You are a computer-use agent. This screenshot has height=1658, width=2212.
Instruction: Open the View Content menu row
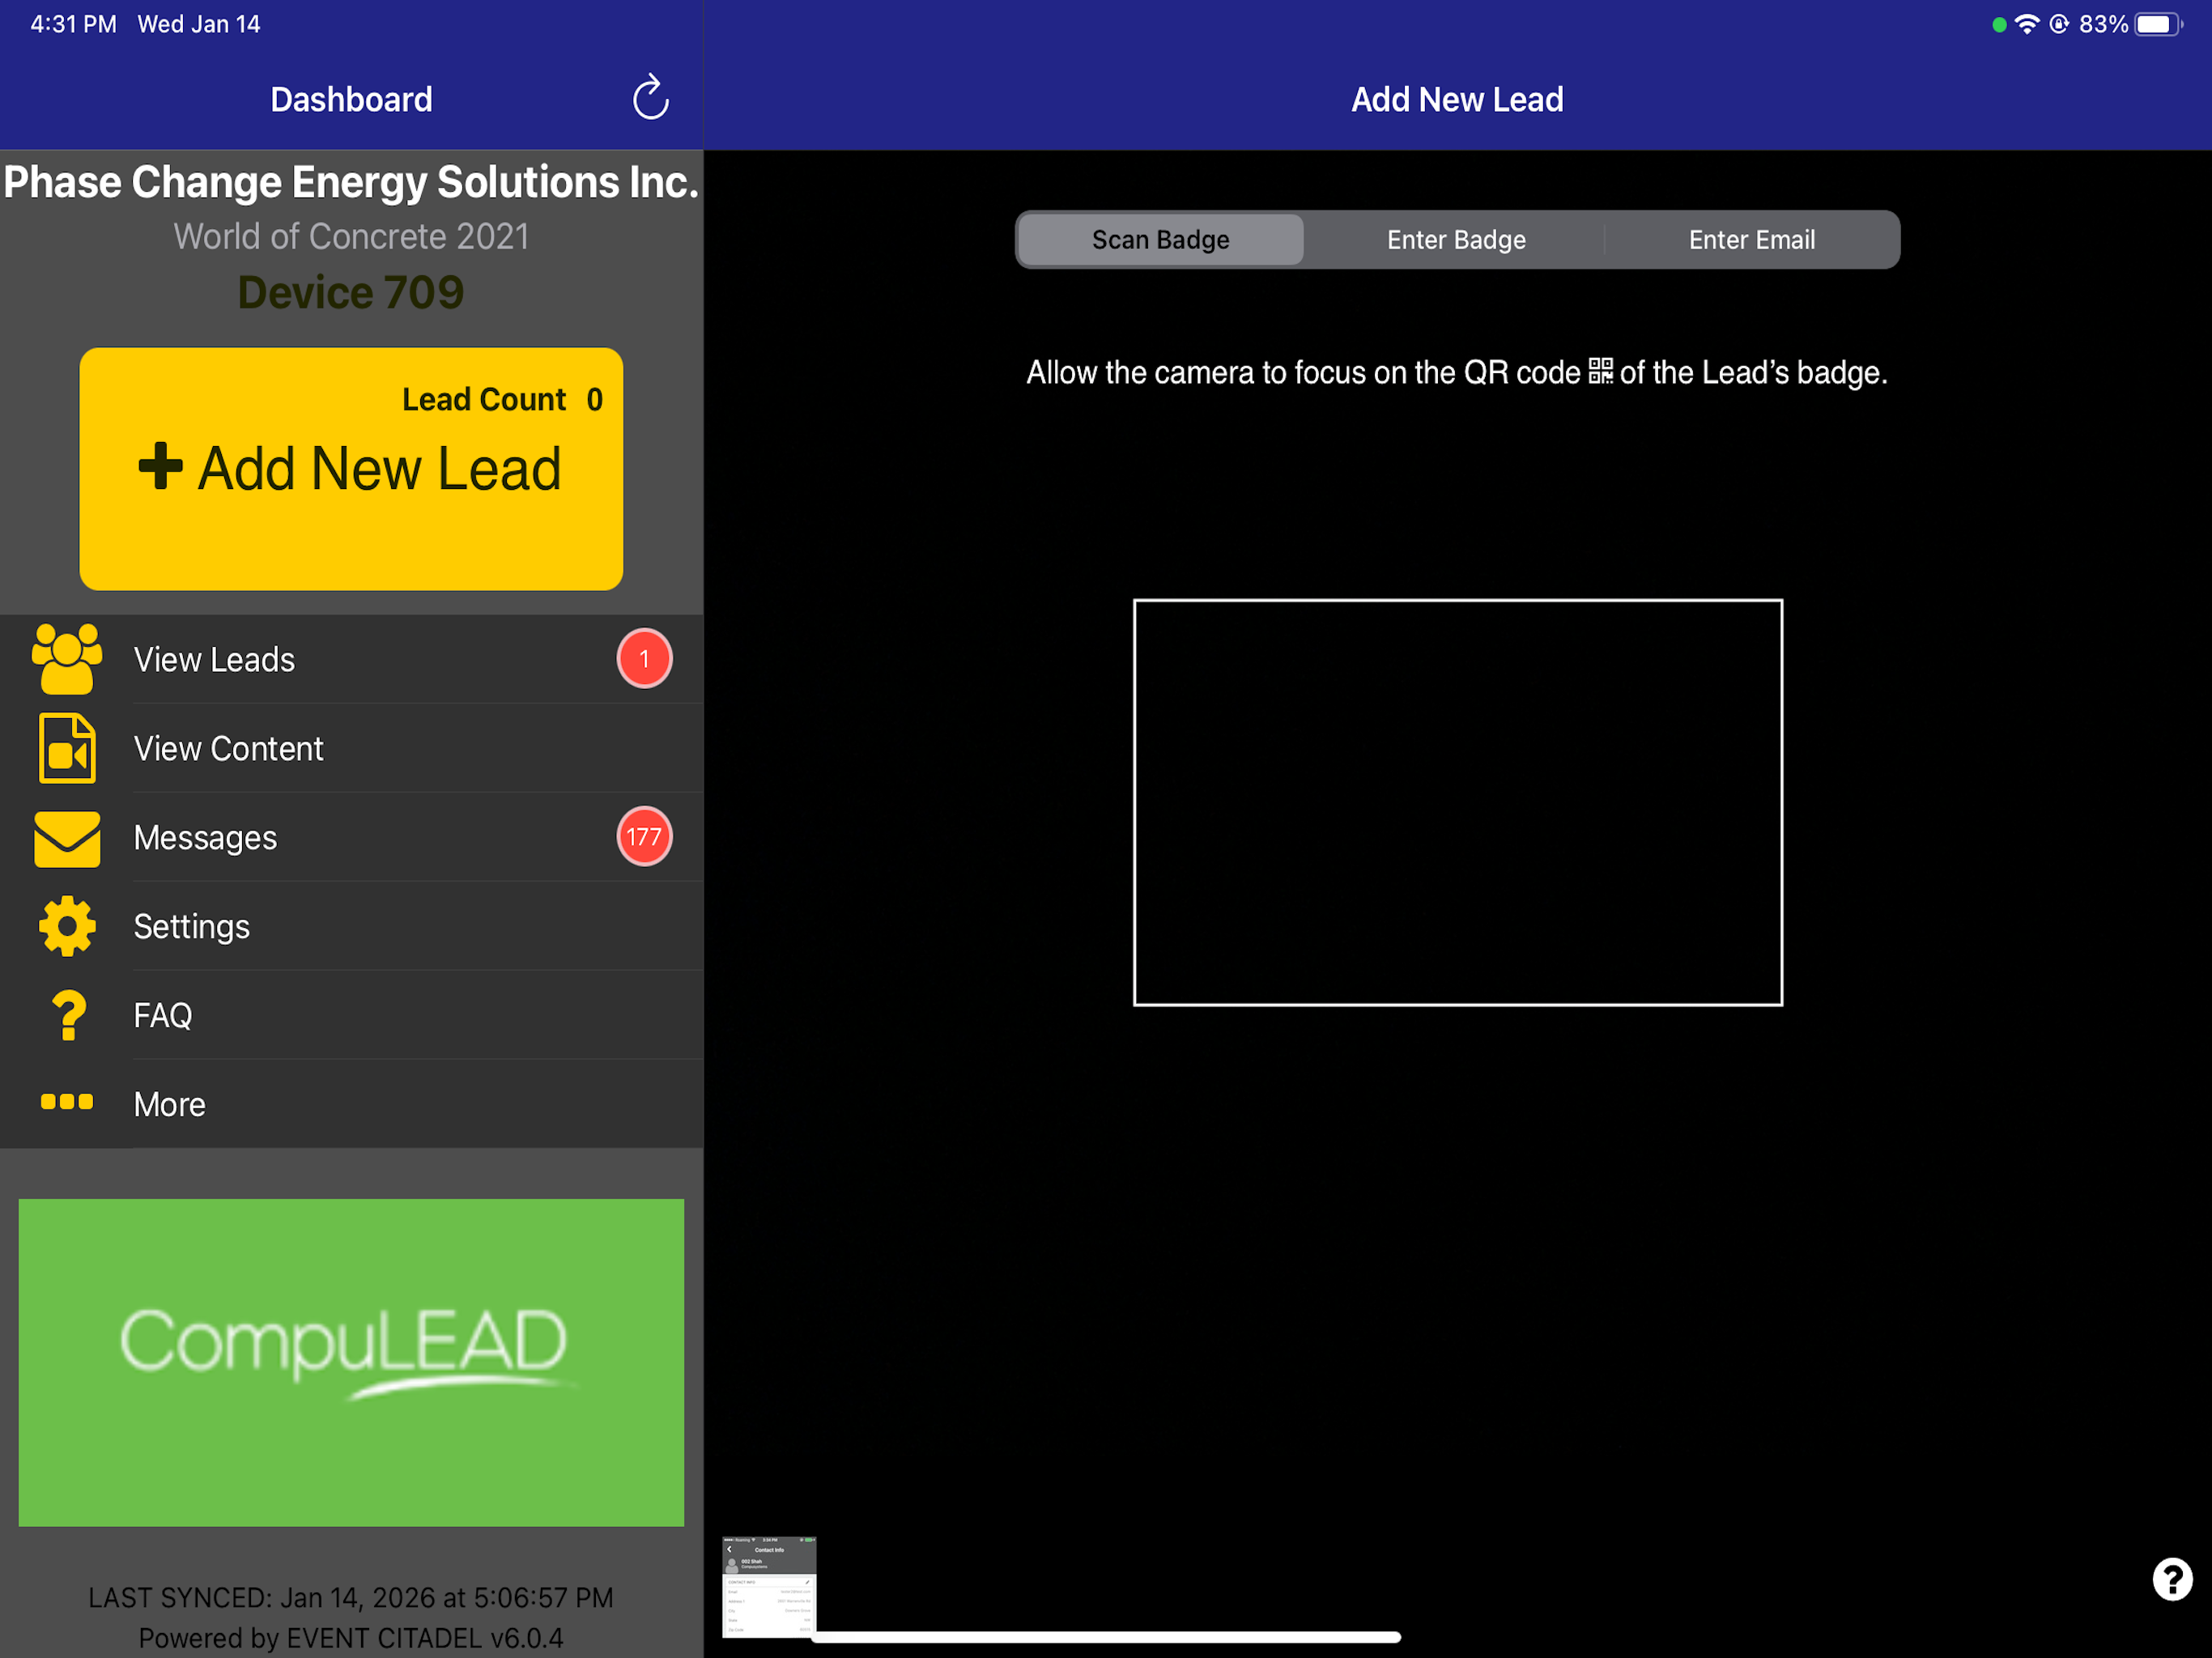click(x=351, y=748)
